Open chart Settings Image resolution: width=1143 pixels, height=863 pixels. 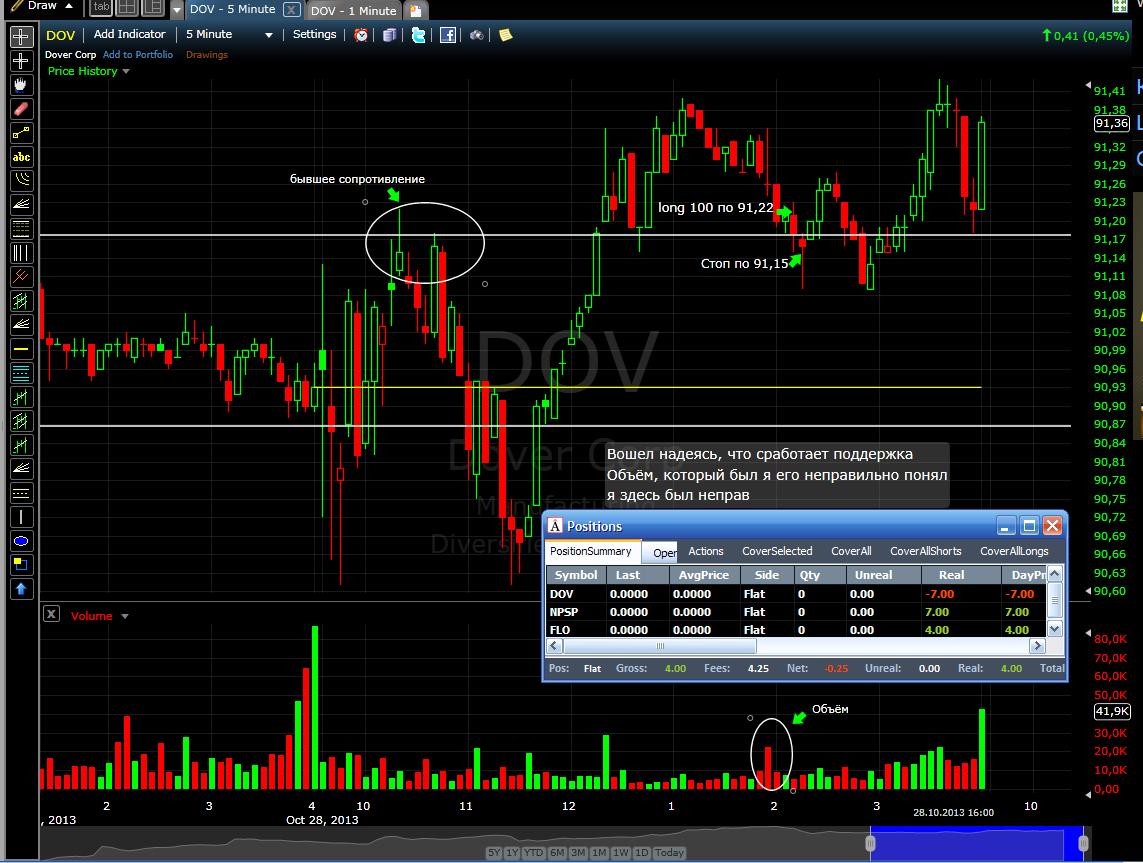[314, 34]
